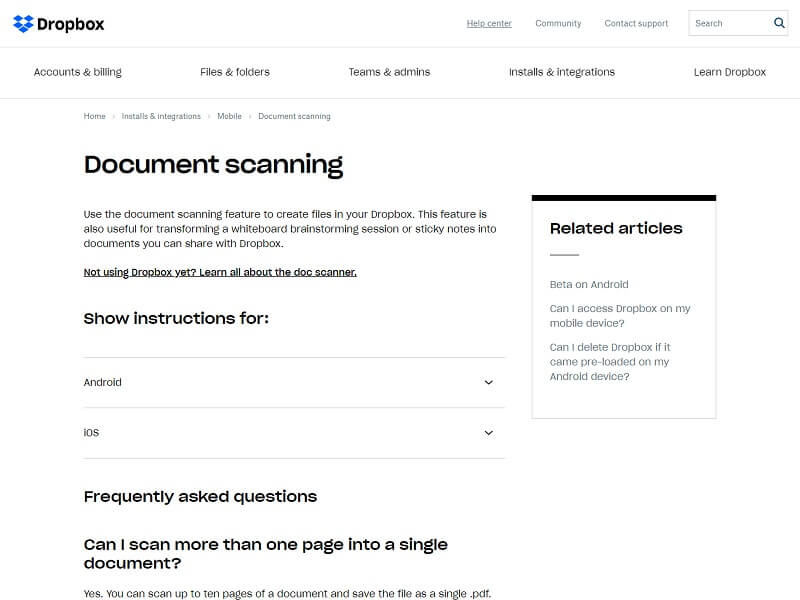Open Contact support link
Image resolution: width=800 pixels, height=600 pixels.
coord(636,23)
